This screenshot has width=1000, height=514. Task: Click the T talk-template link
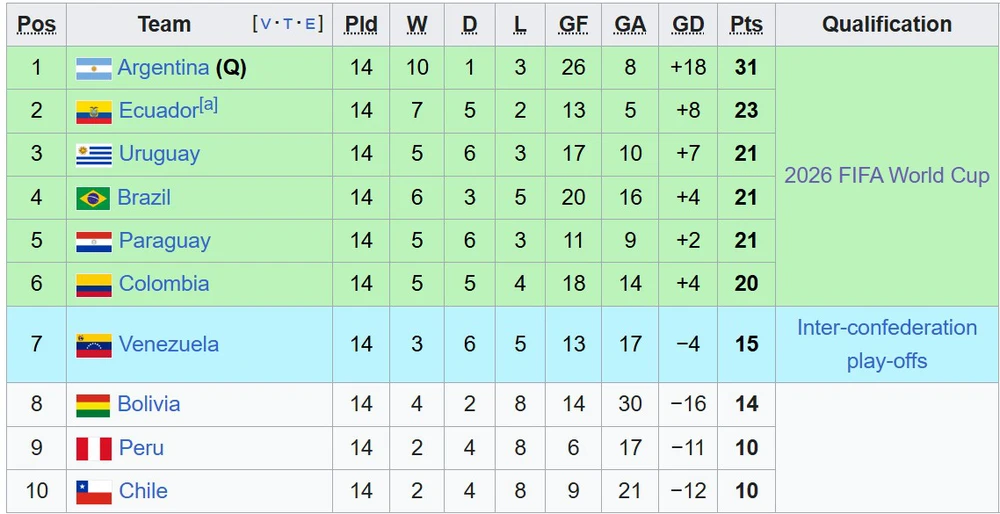click(x=288, y=24)
